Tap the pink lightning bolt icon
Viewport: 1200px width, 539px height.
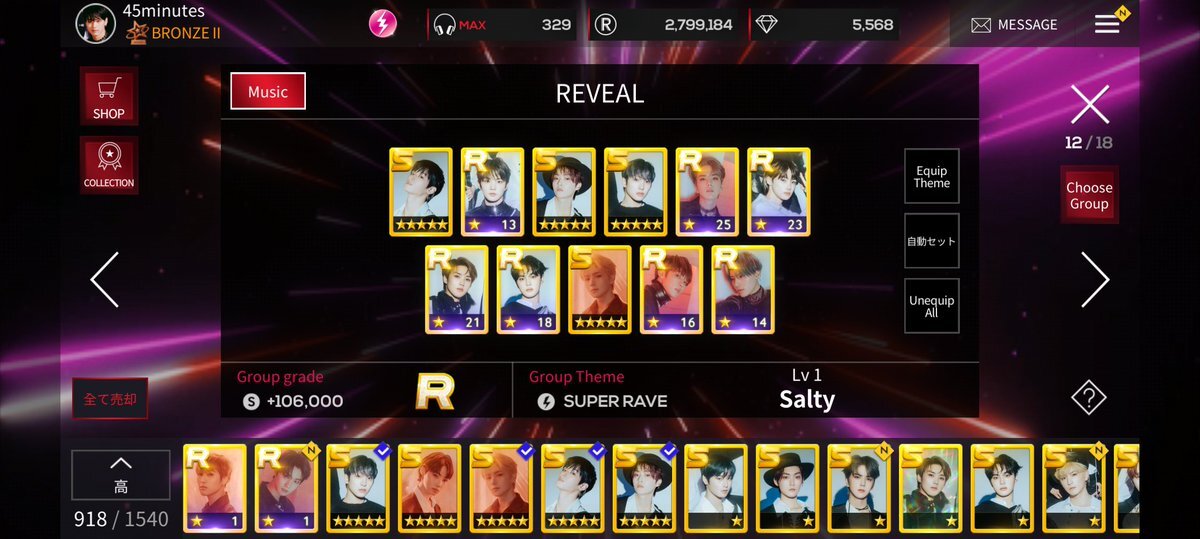pos(383,24)
